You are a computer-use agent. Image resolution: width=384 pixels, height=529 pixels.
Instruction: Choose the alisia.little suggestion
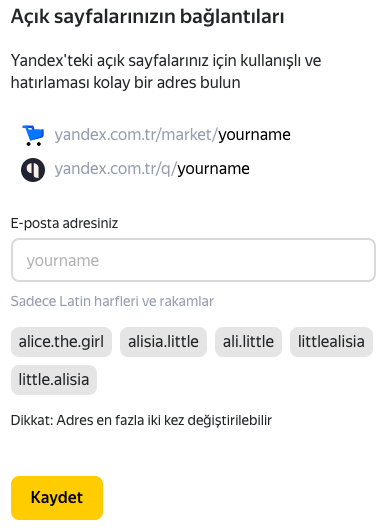(x=163, y=342)
